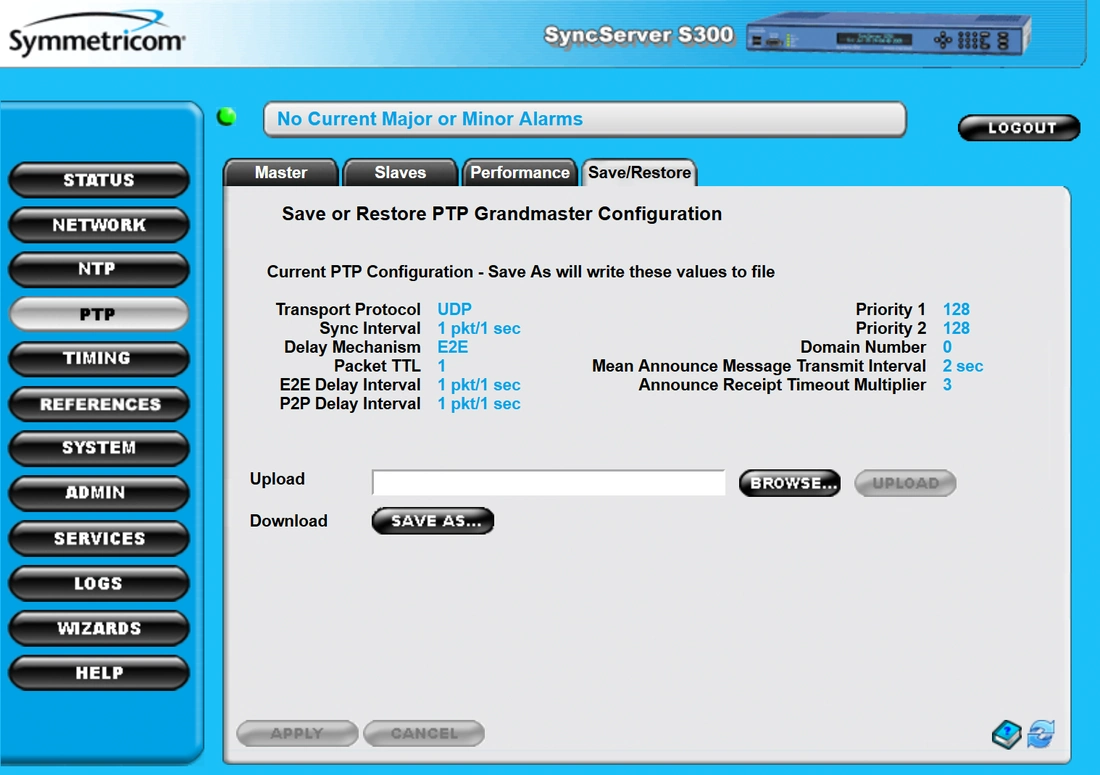Viewport: 1100px width, 775px height.
Task: Click the Mean Announce Message Transmit Interval label
Action: pyautogui.click(x=759, y=366)
